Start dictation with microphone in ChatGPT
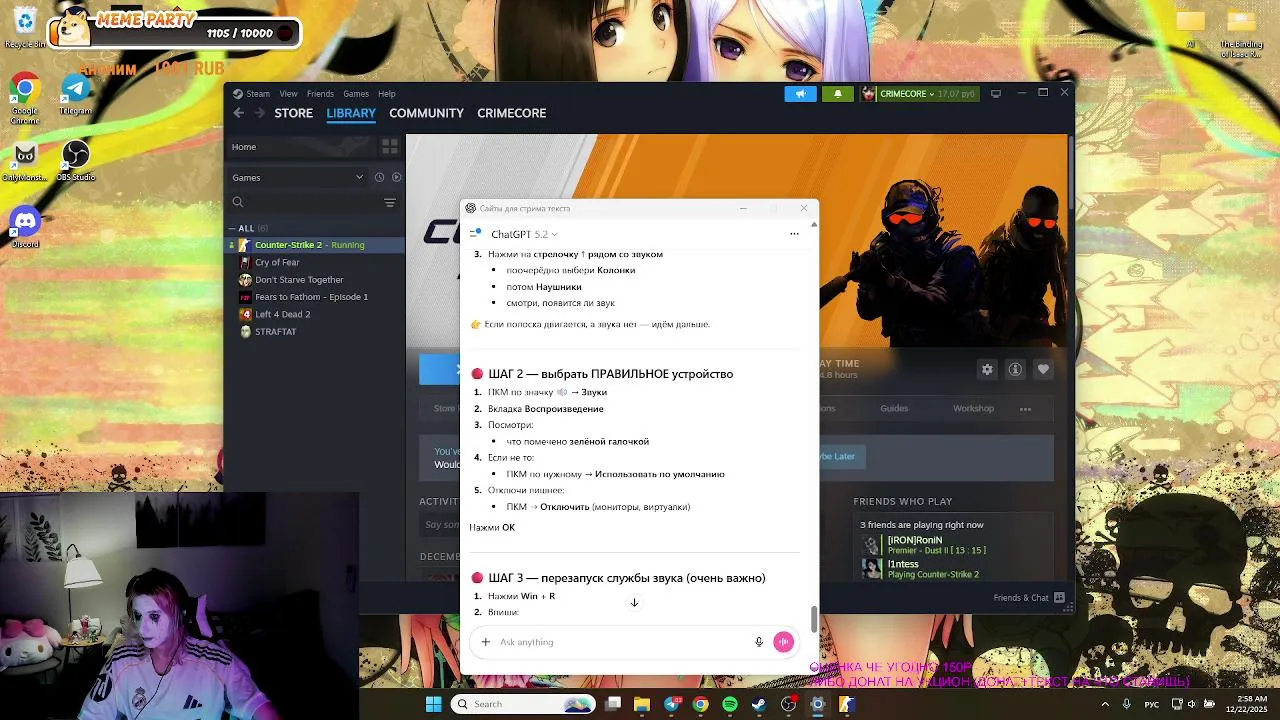 pyautogui.click(x=759, y=642)
